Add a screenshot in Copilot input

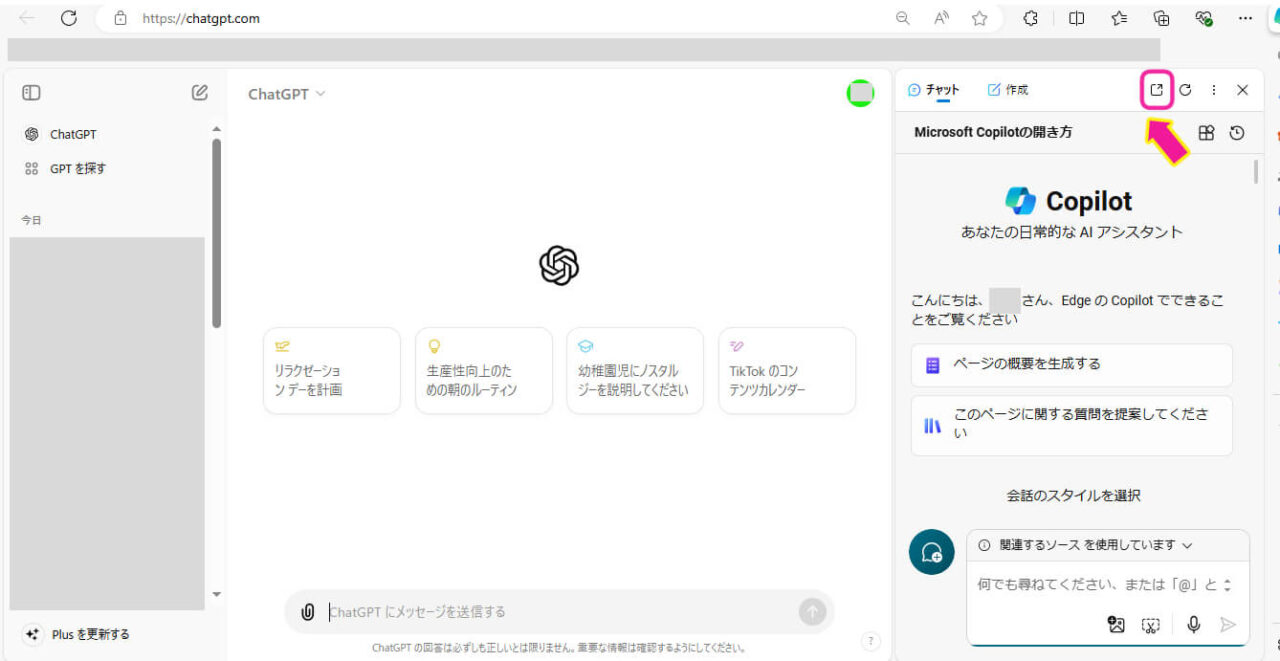coord(1151,625)
